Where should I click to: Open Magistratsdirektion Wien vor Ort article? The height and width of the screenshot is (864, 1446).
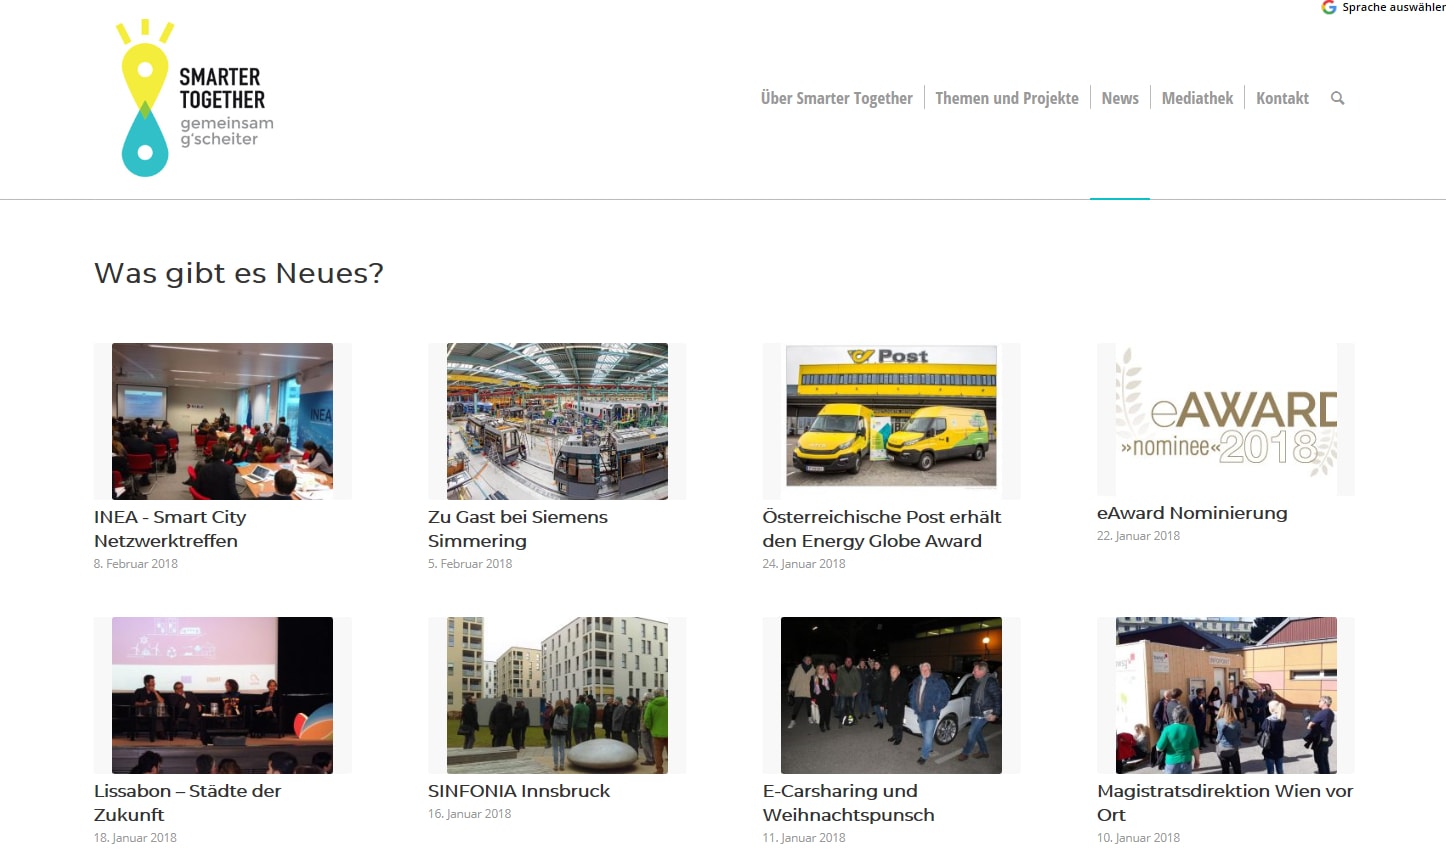1225,803
